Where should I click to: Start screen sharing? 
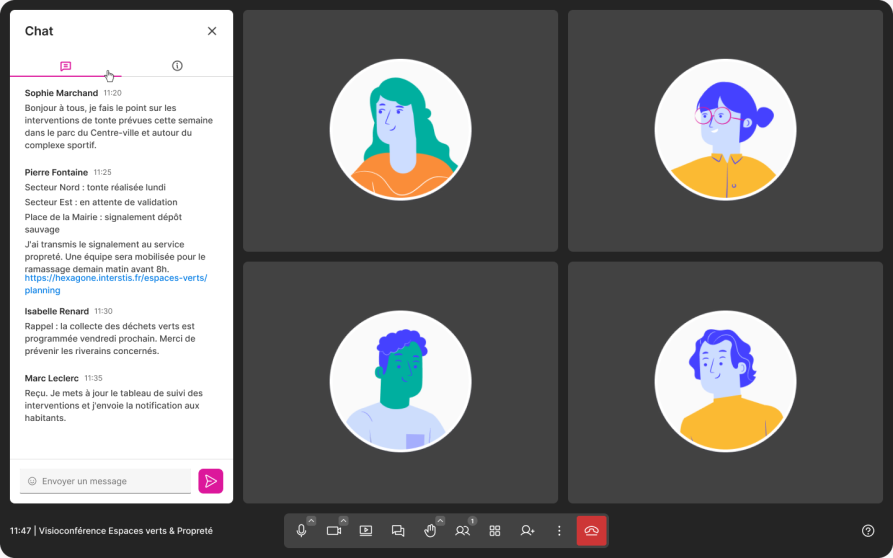(x=366, y=531)
